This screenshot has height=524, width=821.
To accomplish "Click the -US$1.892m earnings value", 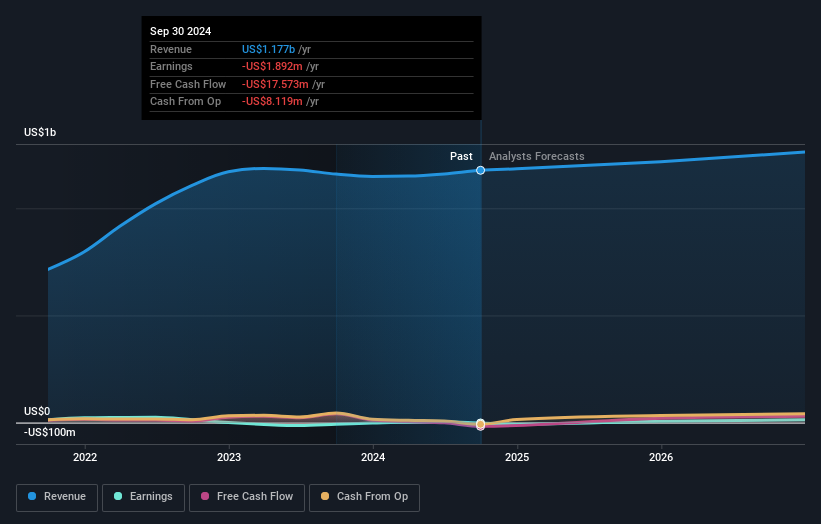I will pos(272,66).
